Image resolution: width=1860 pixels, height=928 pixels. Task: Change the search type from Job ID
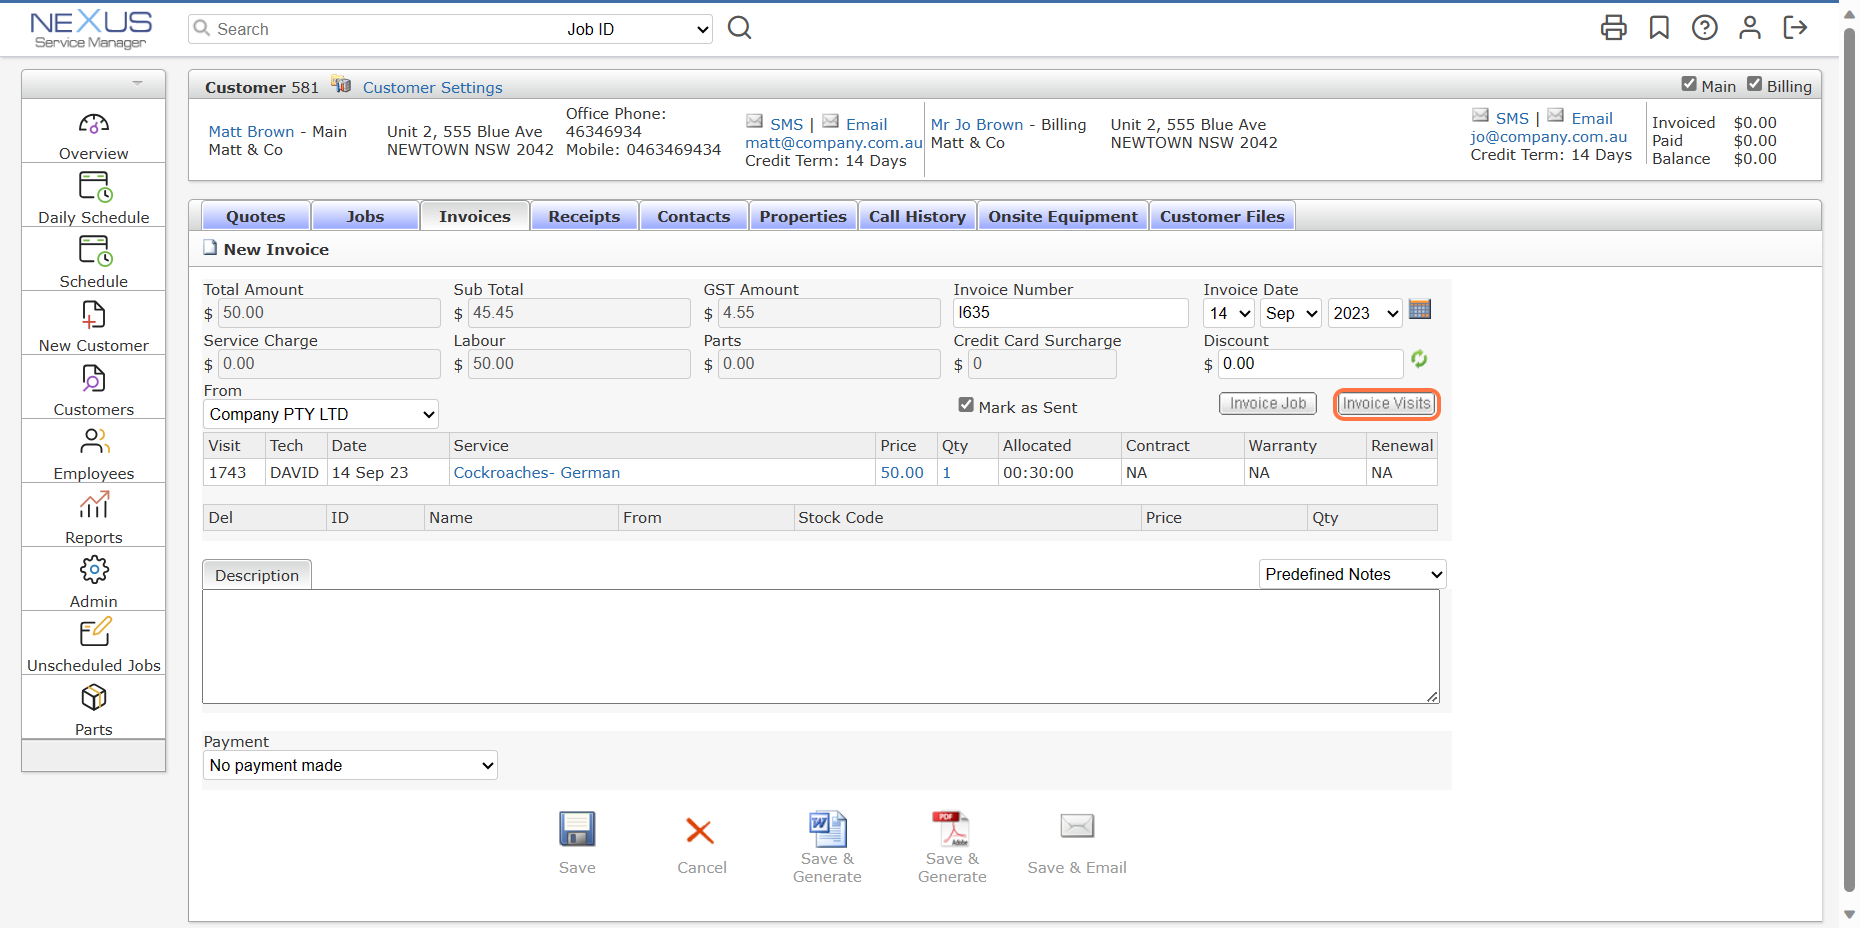(x=634, y=29)
